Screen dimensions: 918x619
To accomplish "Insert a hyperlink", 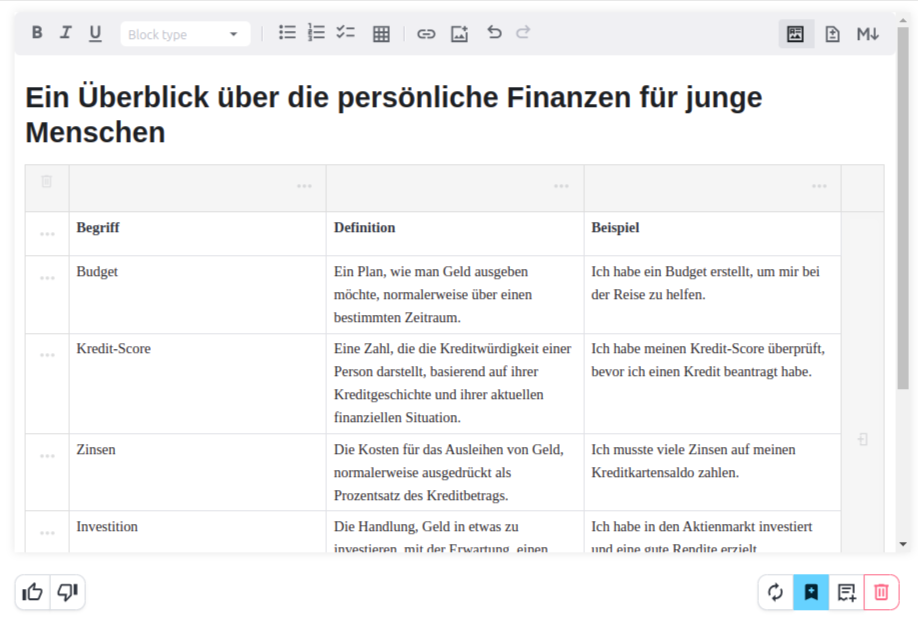I will [x=426, y=34].
